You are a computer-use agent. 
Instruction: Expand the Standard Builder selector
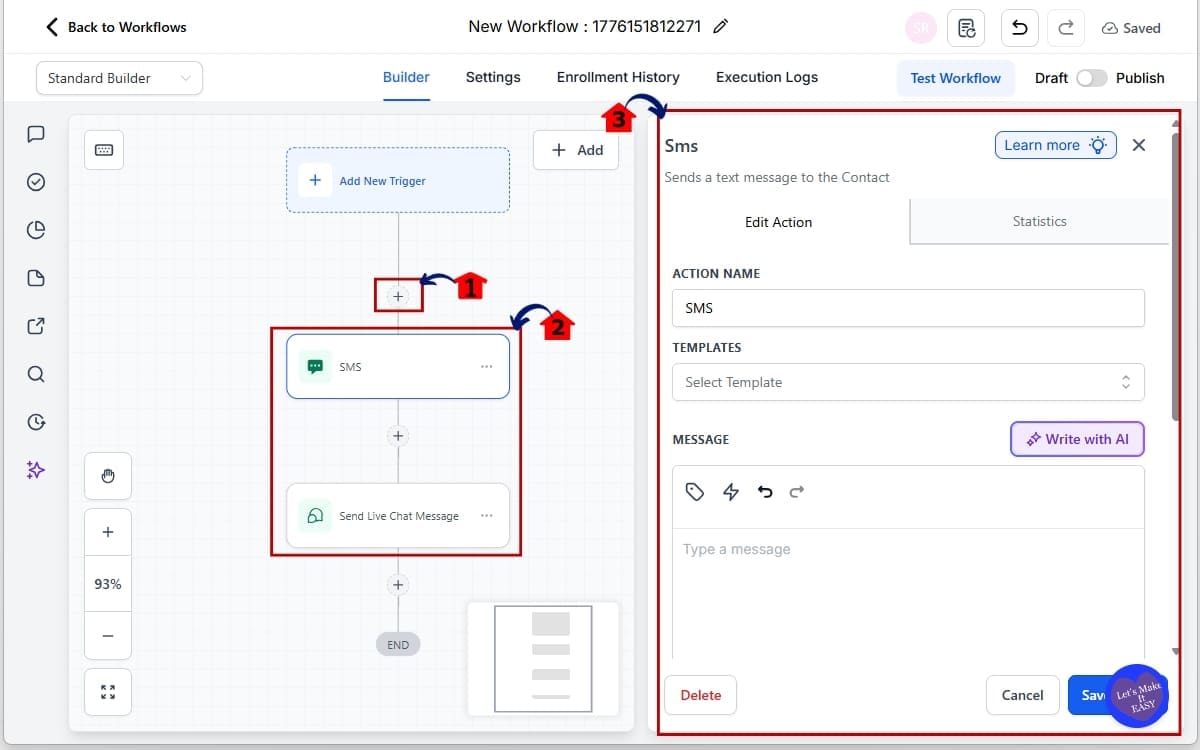tap(118, 77)
